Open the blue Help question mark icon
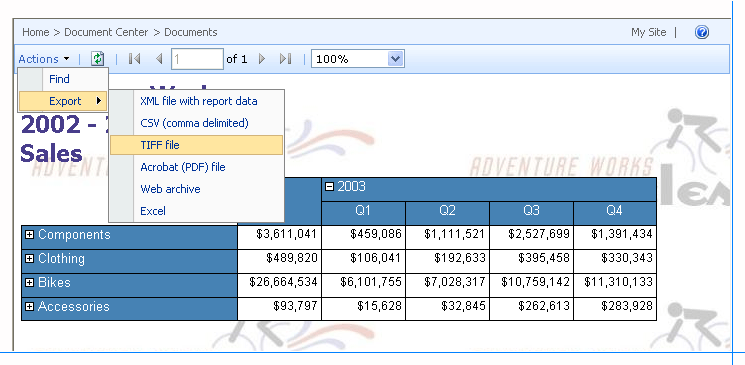Image resolution: width=745 pixels, height=365 pixels. 702,32
